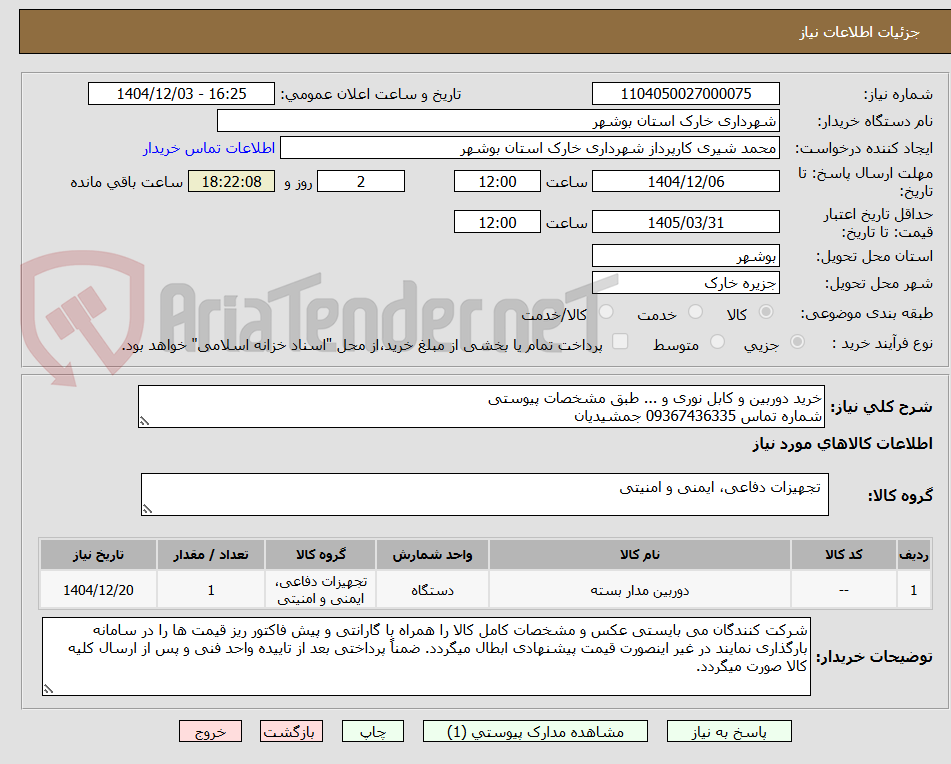Image resolution: width=951 pixels, height=764 pixels.
Task: Click the کد کالا column header
Action: 844,555
